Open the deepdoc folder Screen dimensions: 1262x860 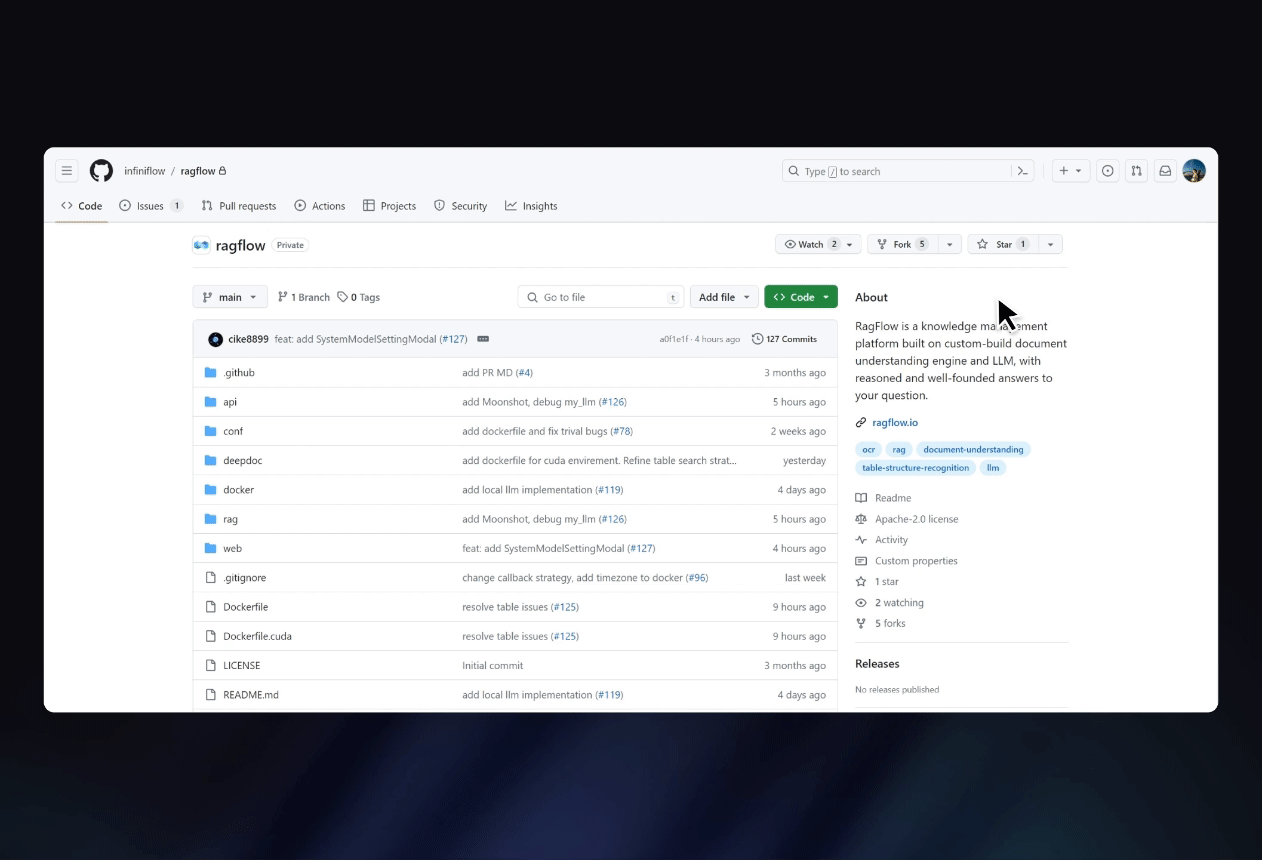coord(242,461)
